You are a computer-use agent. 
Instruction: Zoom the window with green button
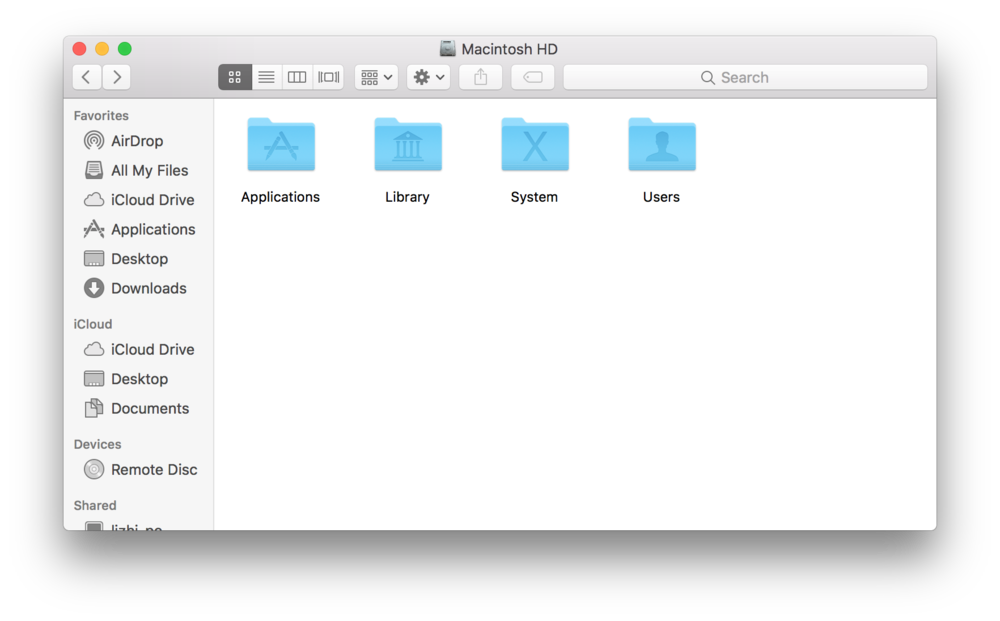125,48
